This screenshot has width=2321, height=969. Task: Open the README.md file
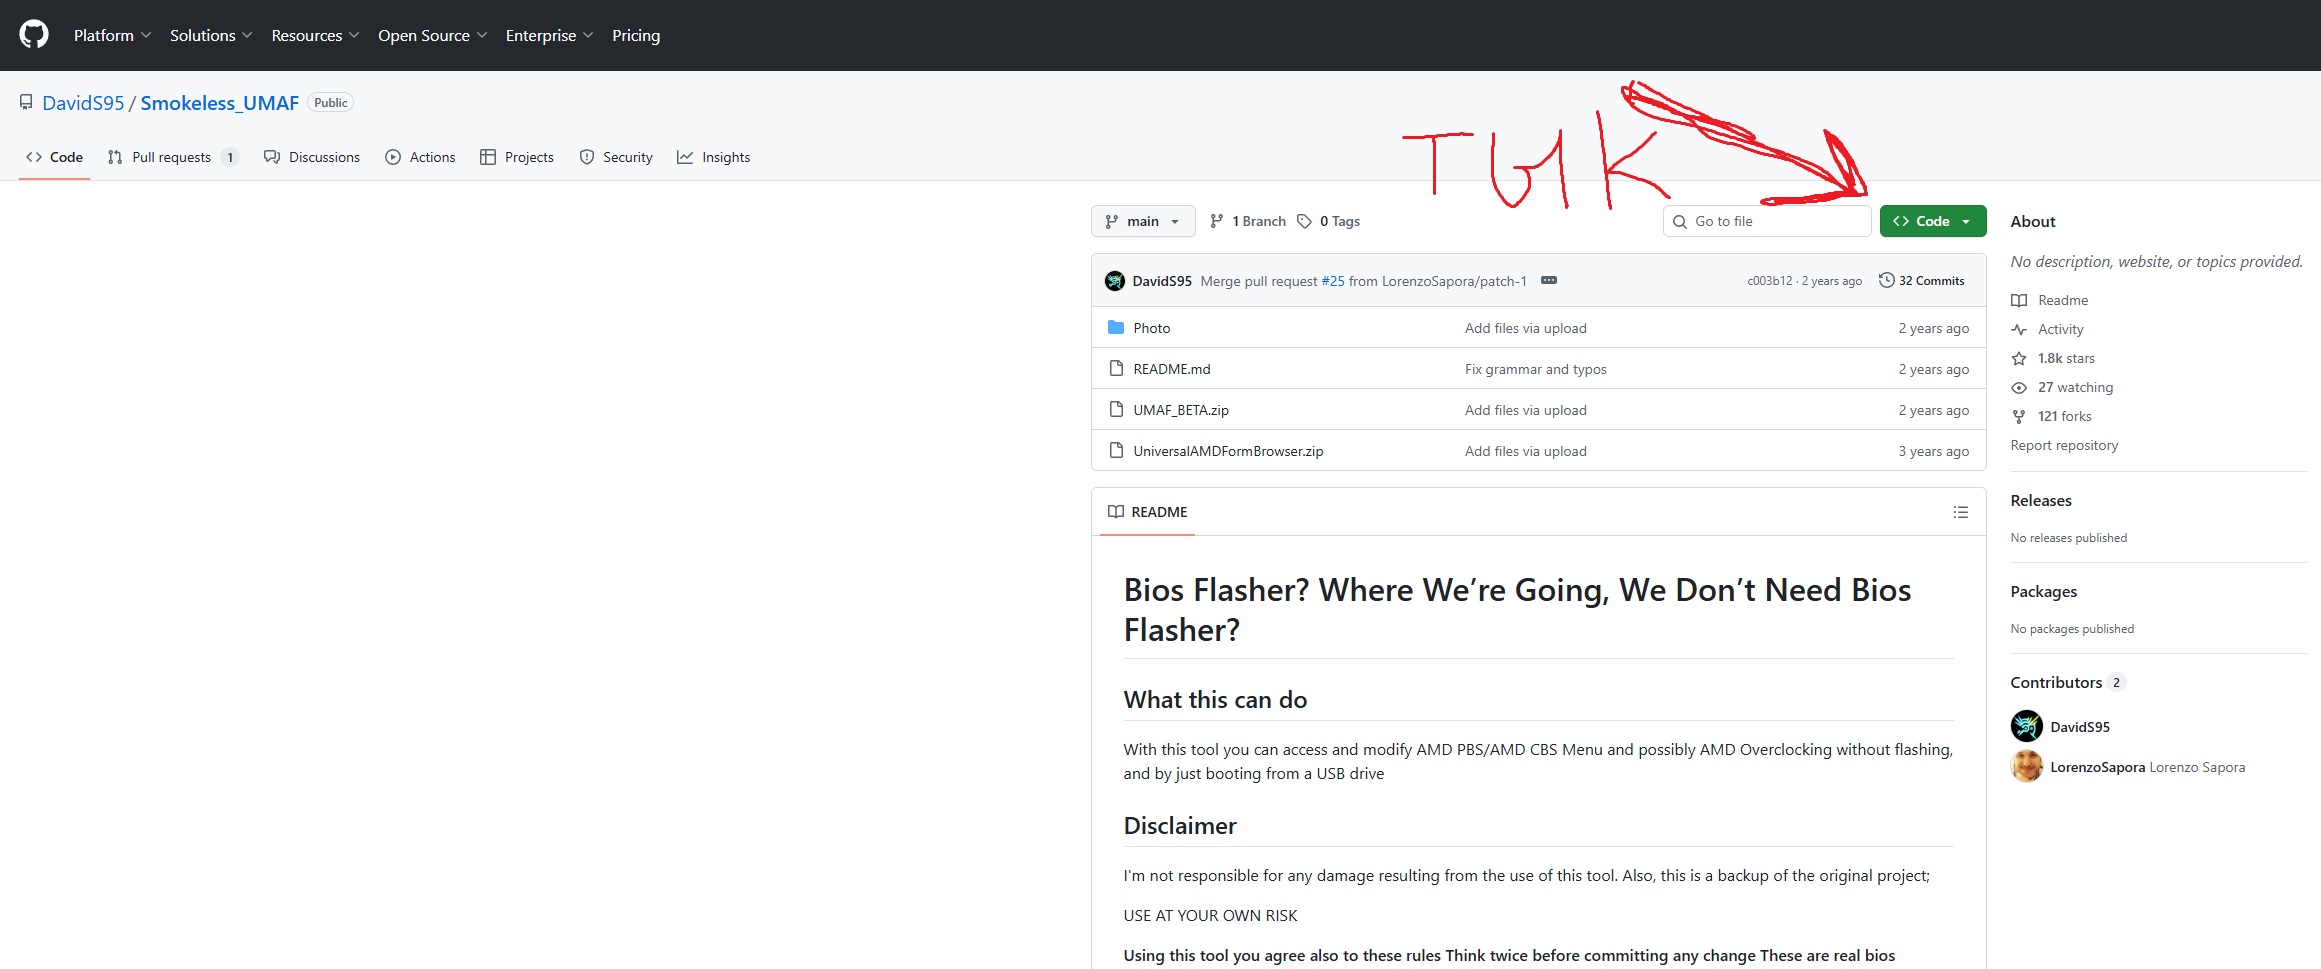1172,369
